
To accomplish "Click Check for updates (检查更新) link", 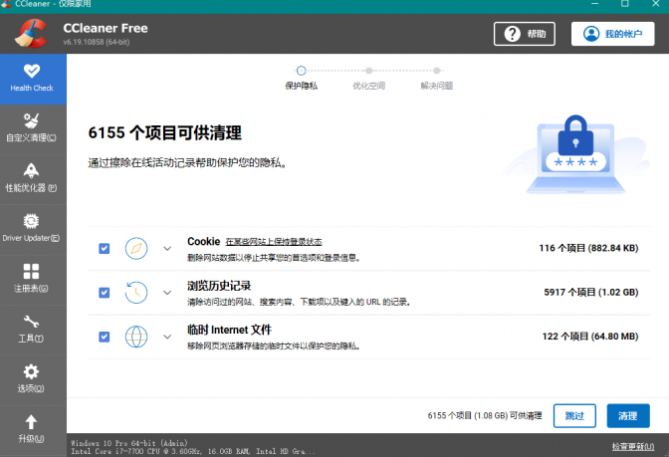I will tap(633, 446).
